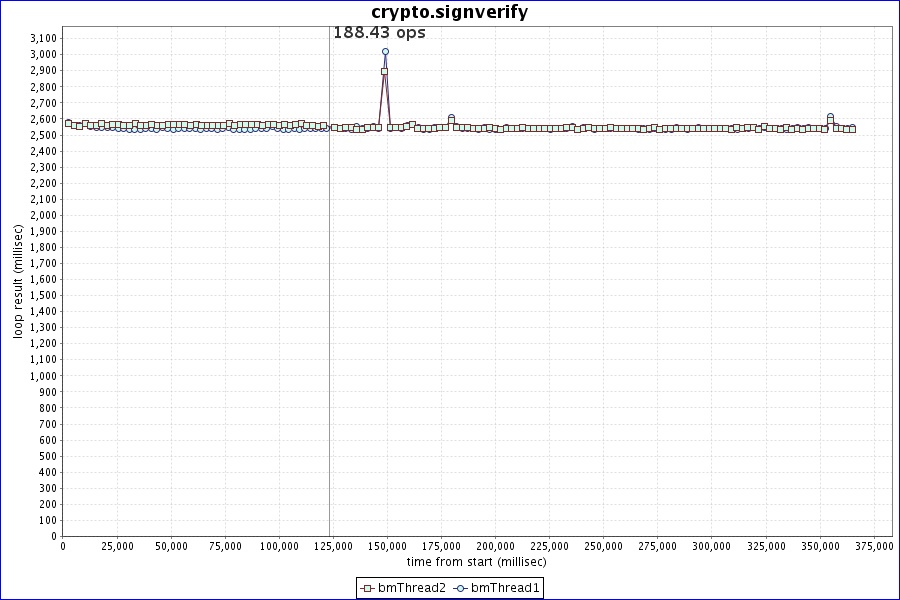This screenshot has width=900, height=600.
Task: Click the vertical marker line in the plot
Action: point(330,300)
